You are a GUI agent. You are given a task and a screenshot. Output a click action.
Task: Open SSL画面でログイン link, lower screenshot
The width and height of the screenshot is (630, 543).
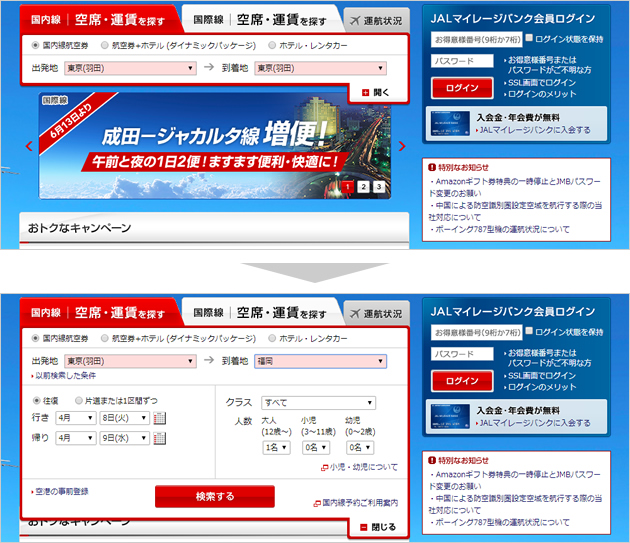coord(540,376)
